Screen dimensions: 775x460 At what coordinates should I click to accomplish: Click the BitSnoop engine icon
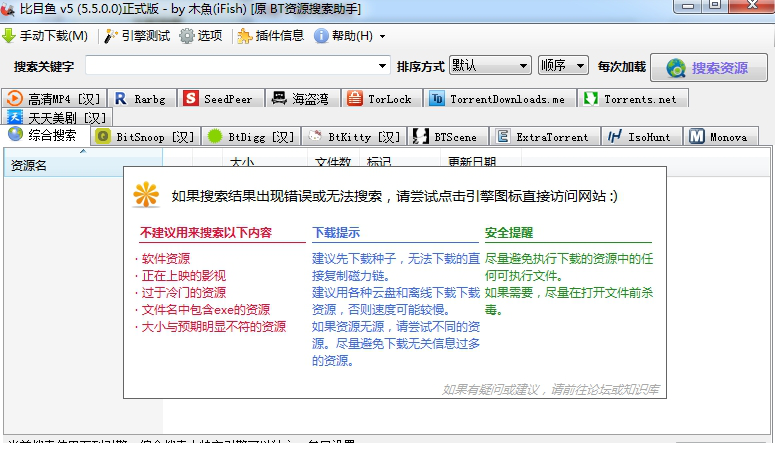pos(103,136)
